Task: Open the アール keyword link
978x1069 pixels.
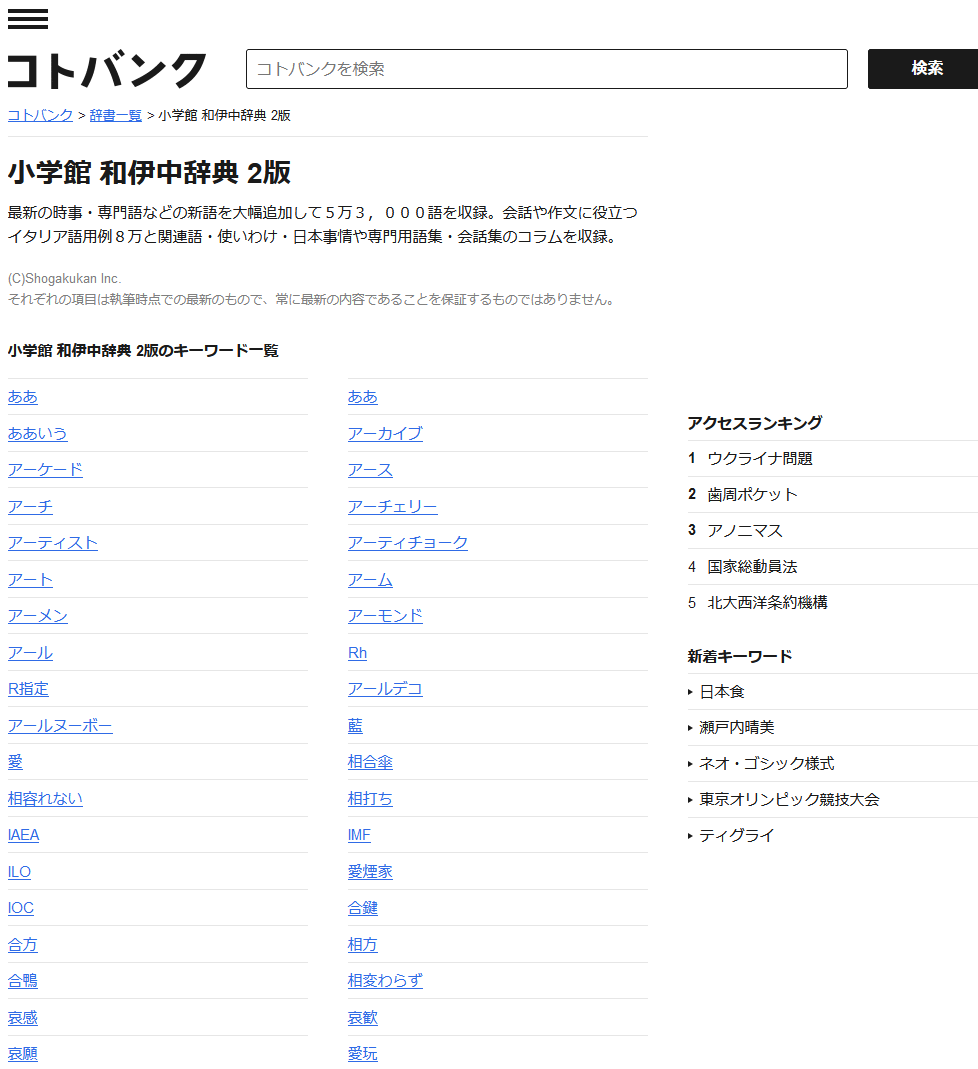Action: [x=30, y=652]
